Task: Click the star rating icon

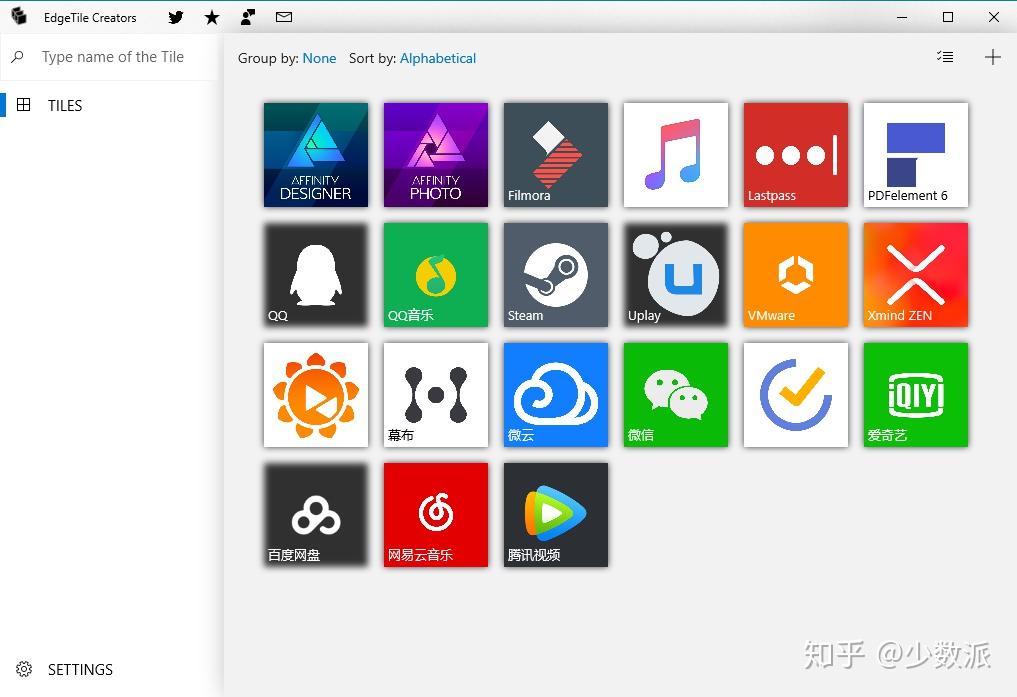Action: [x=211, y=18]
